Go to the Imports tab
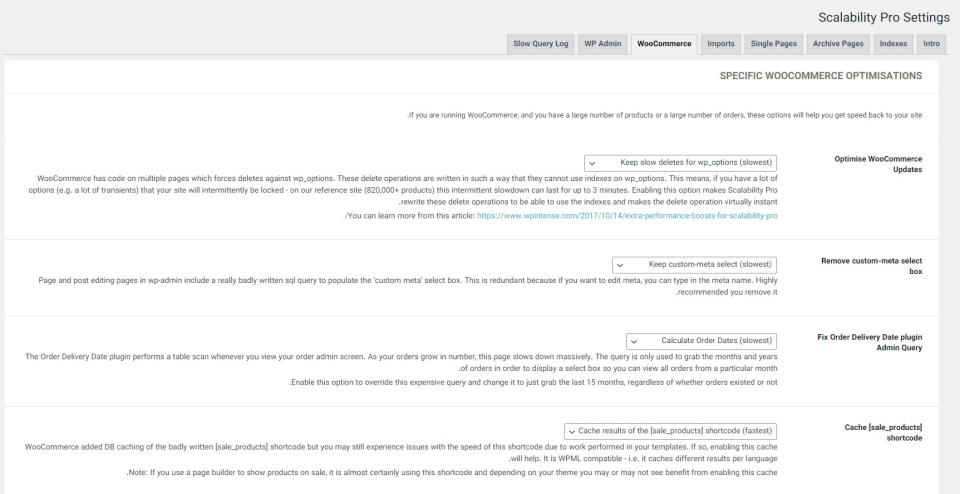Viewport: 960px width, 494px height. (720, 44)
